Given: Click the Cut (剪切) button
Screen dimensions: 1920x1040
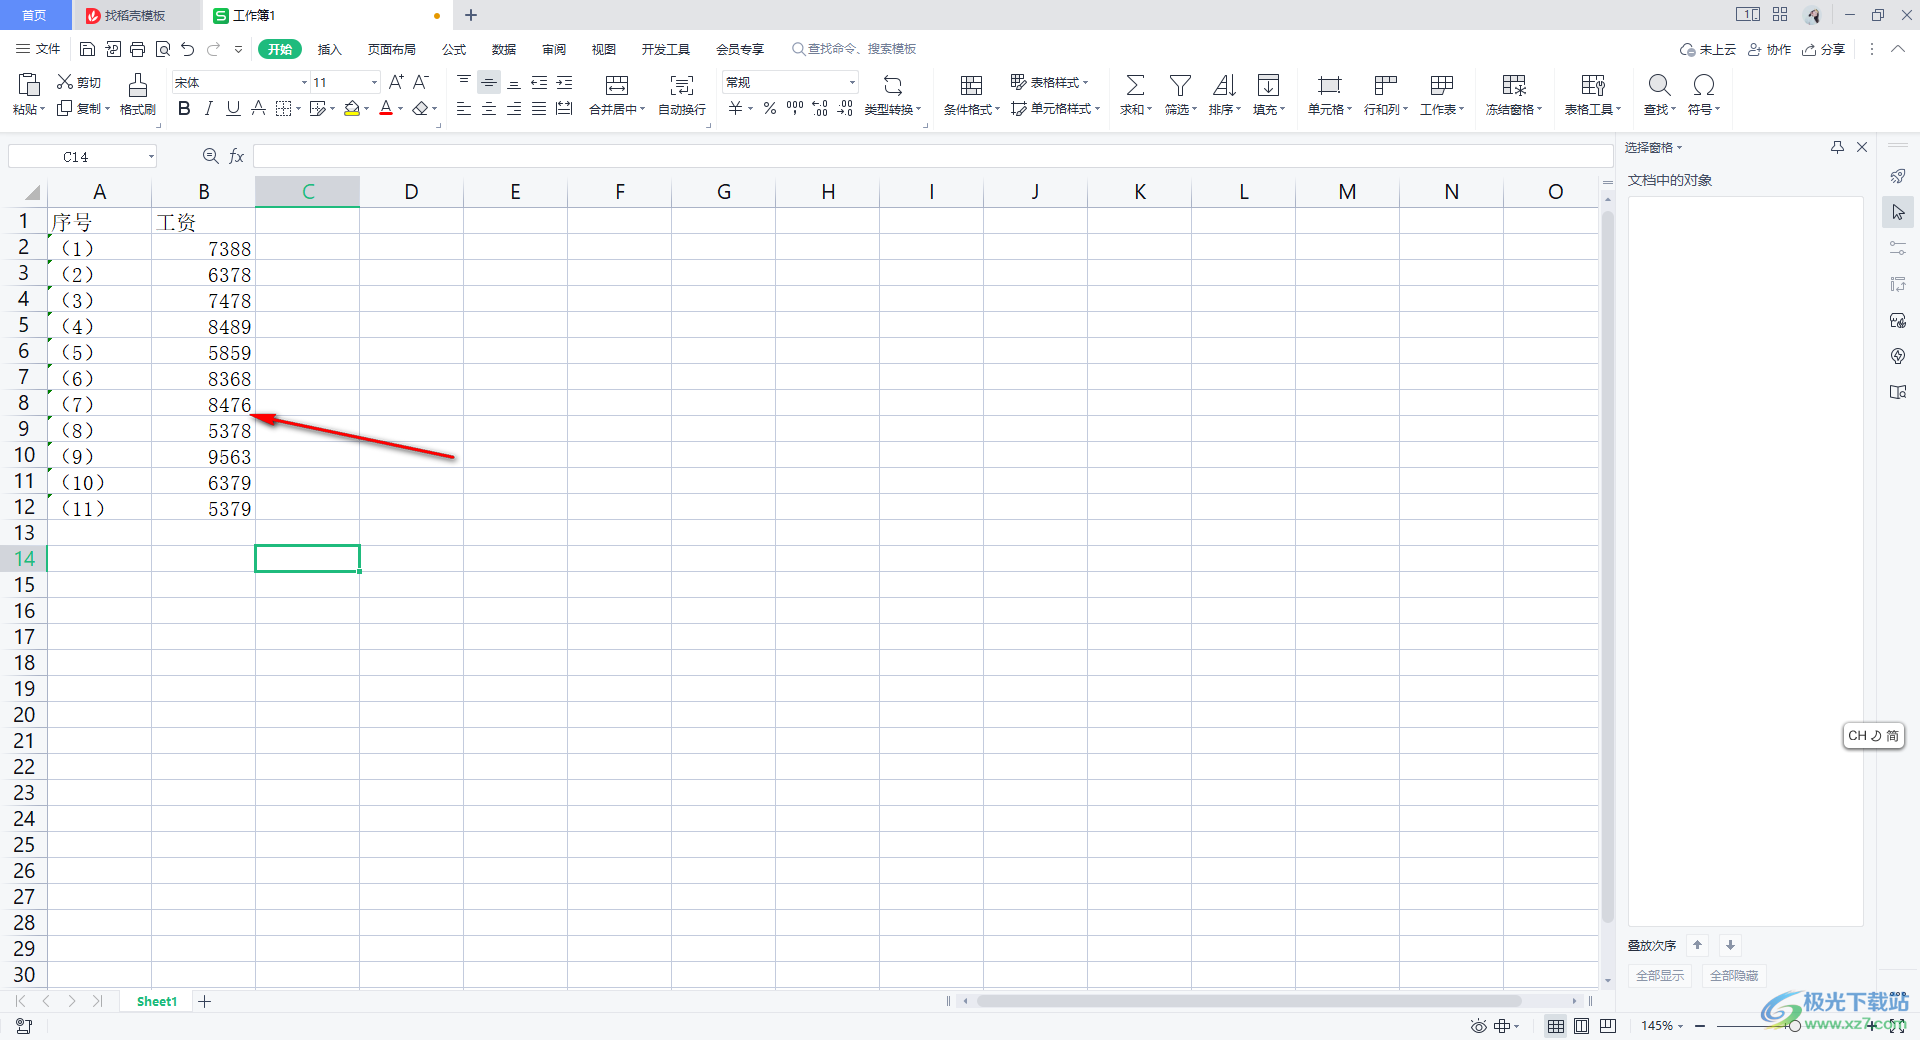Looking at the screenshot, I should coord(79,82).
